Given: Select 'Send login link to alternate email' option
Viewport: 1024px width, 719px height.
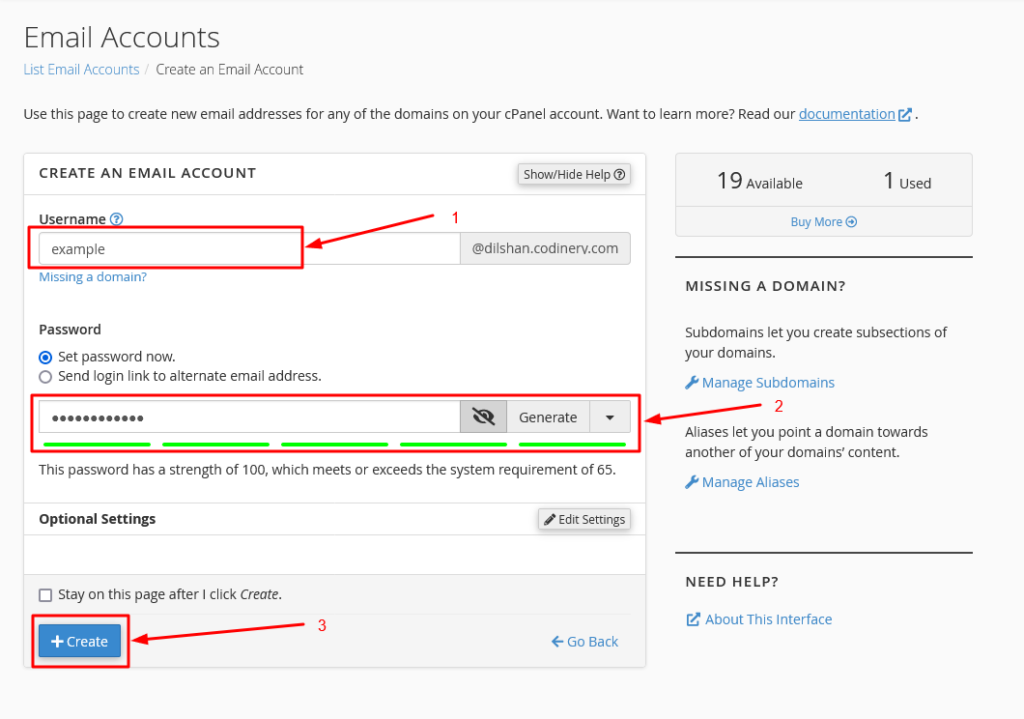Looking at the screenshot, I should (45, 377).
